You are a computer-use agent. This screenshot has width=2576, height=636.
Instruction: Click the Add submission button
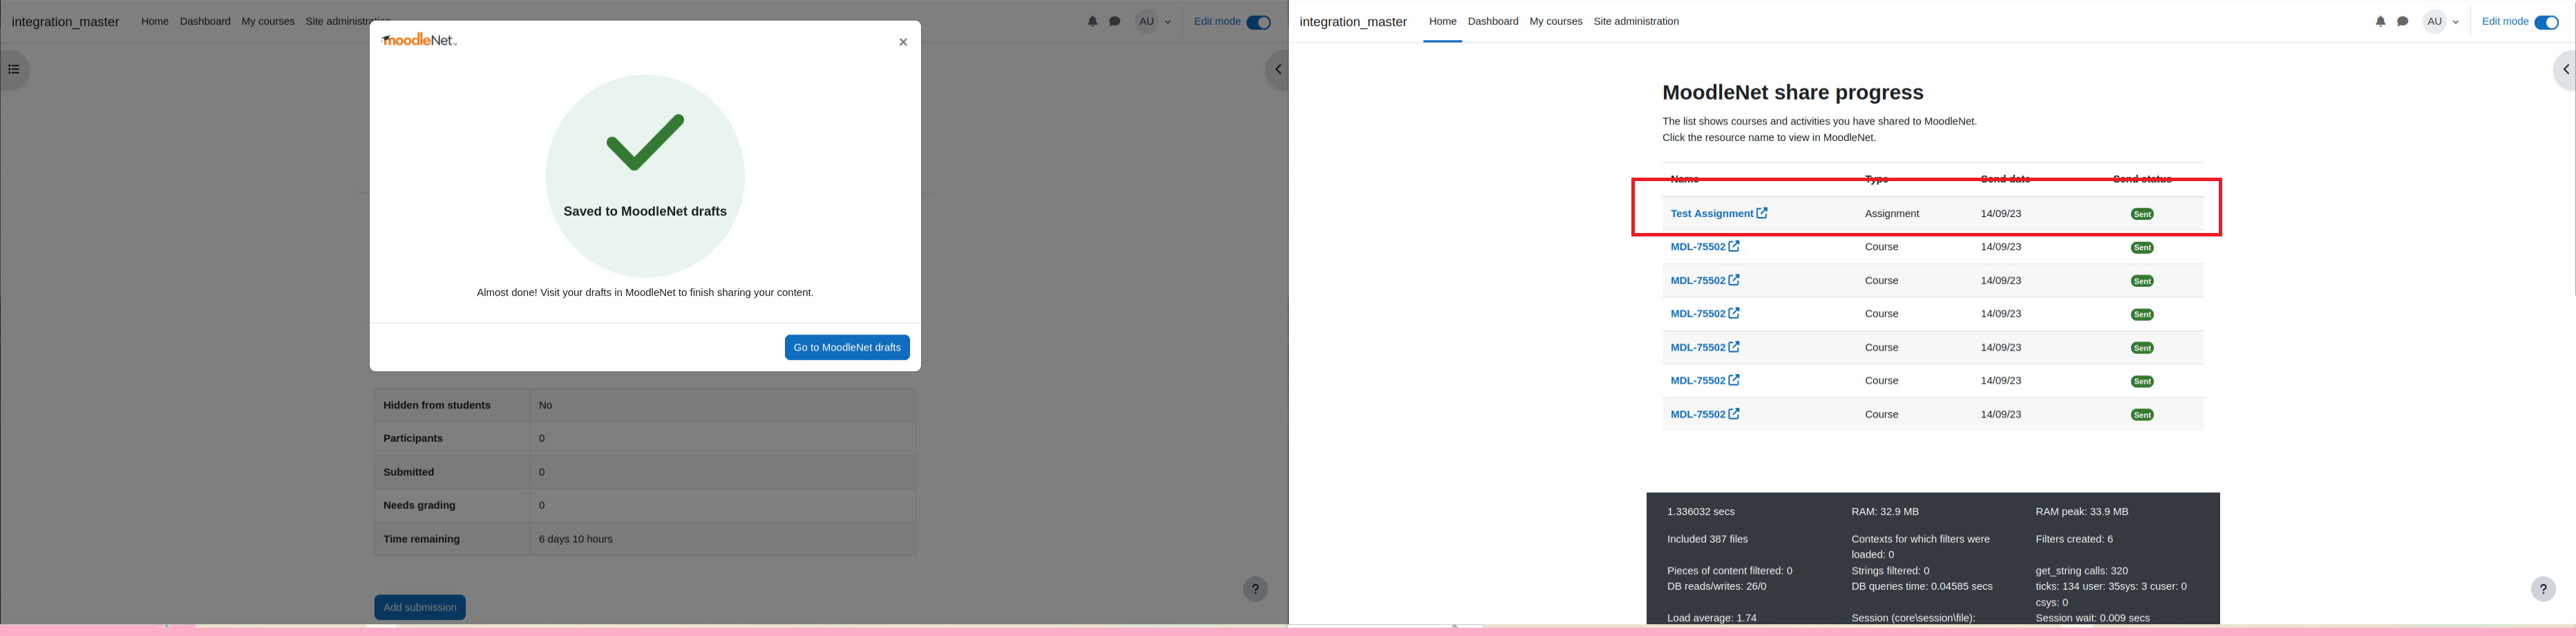(x=420, y=607)
